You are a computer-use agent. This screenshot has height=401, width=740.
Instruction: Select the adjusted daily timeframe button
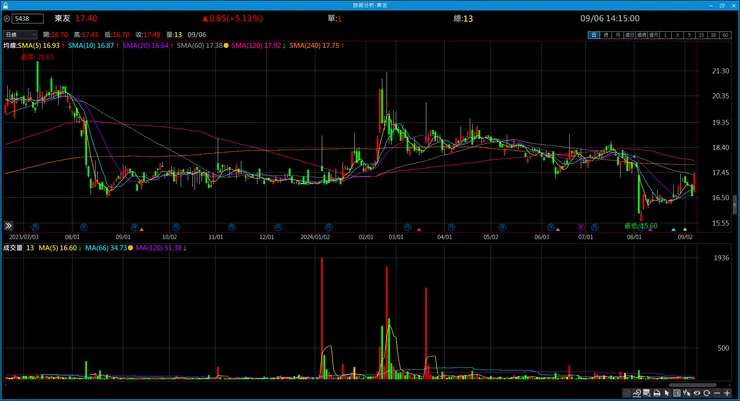(630, 35)
